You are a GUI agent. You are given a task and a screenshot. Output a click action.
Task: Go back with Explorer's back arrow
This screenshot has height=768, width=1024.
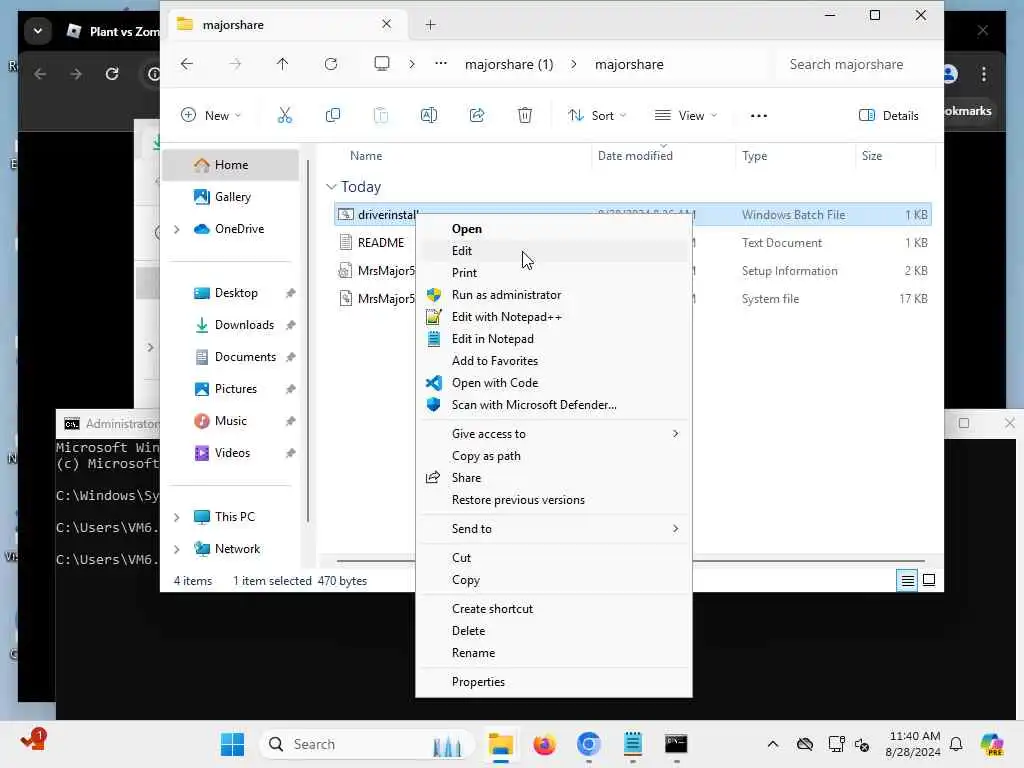(x=187, y=64)
